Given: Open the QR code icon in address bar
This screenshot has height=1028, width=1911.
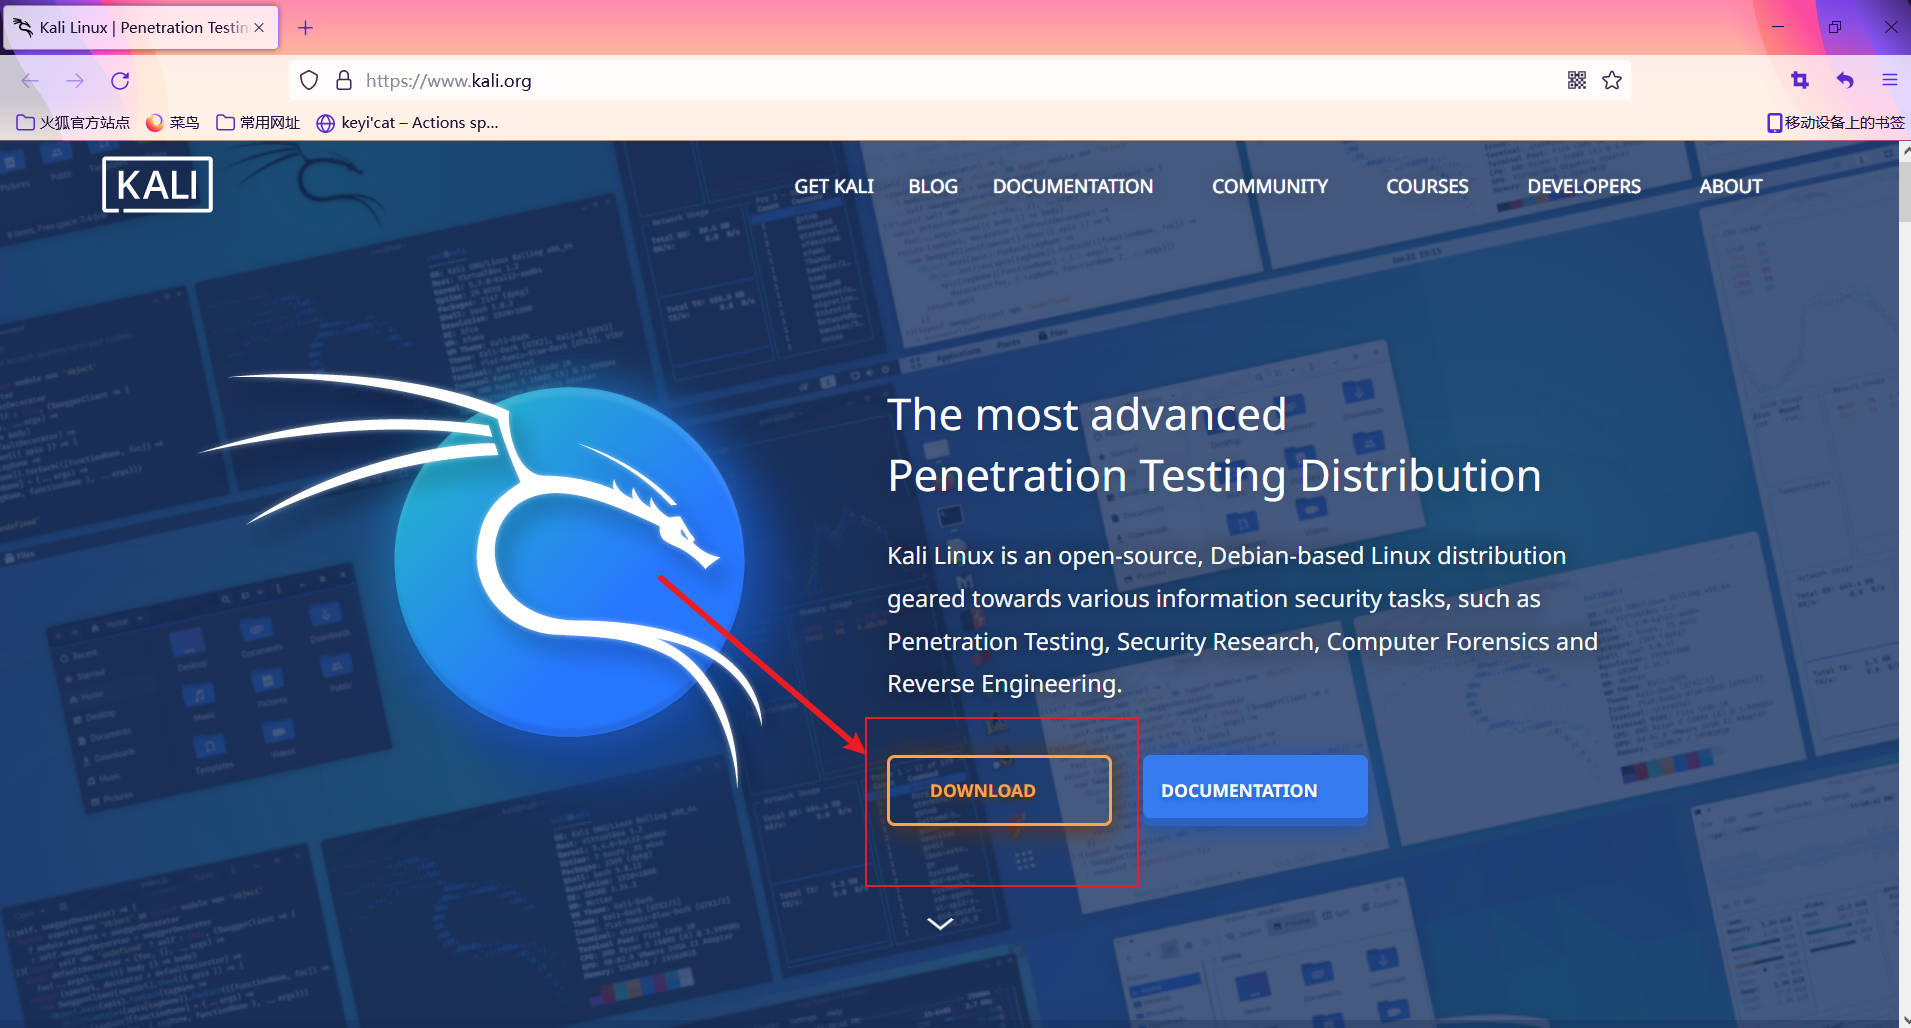Looking at the screenshot, I should point(1577,81).
